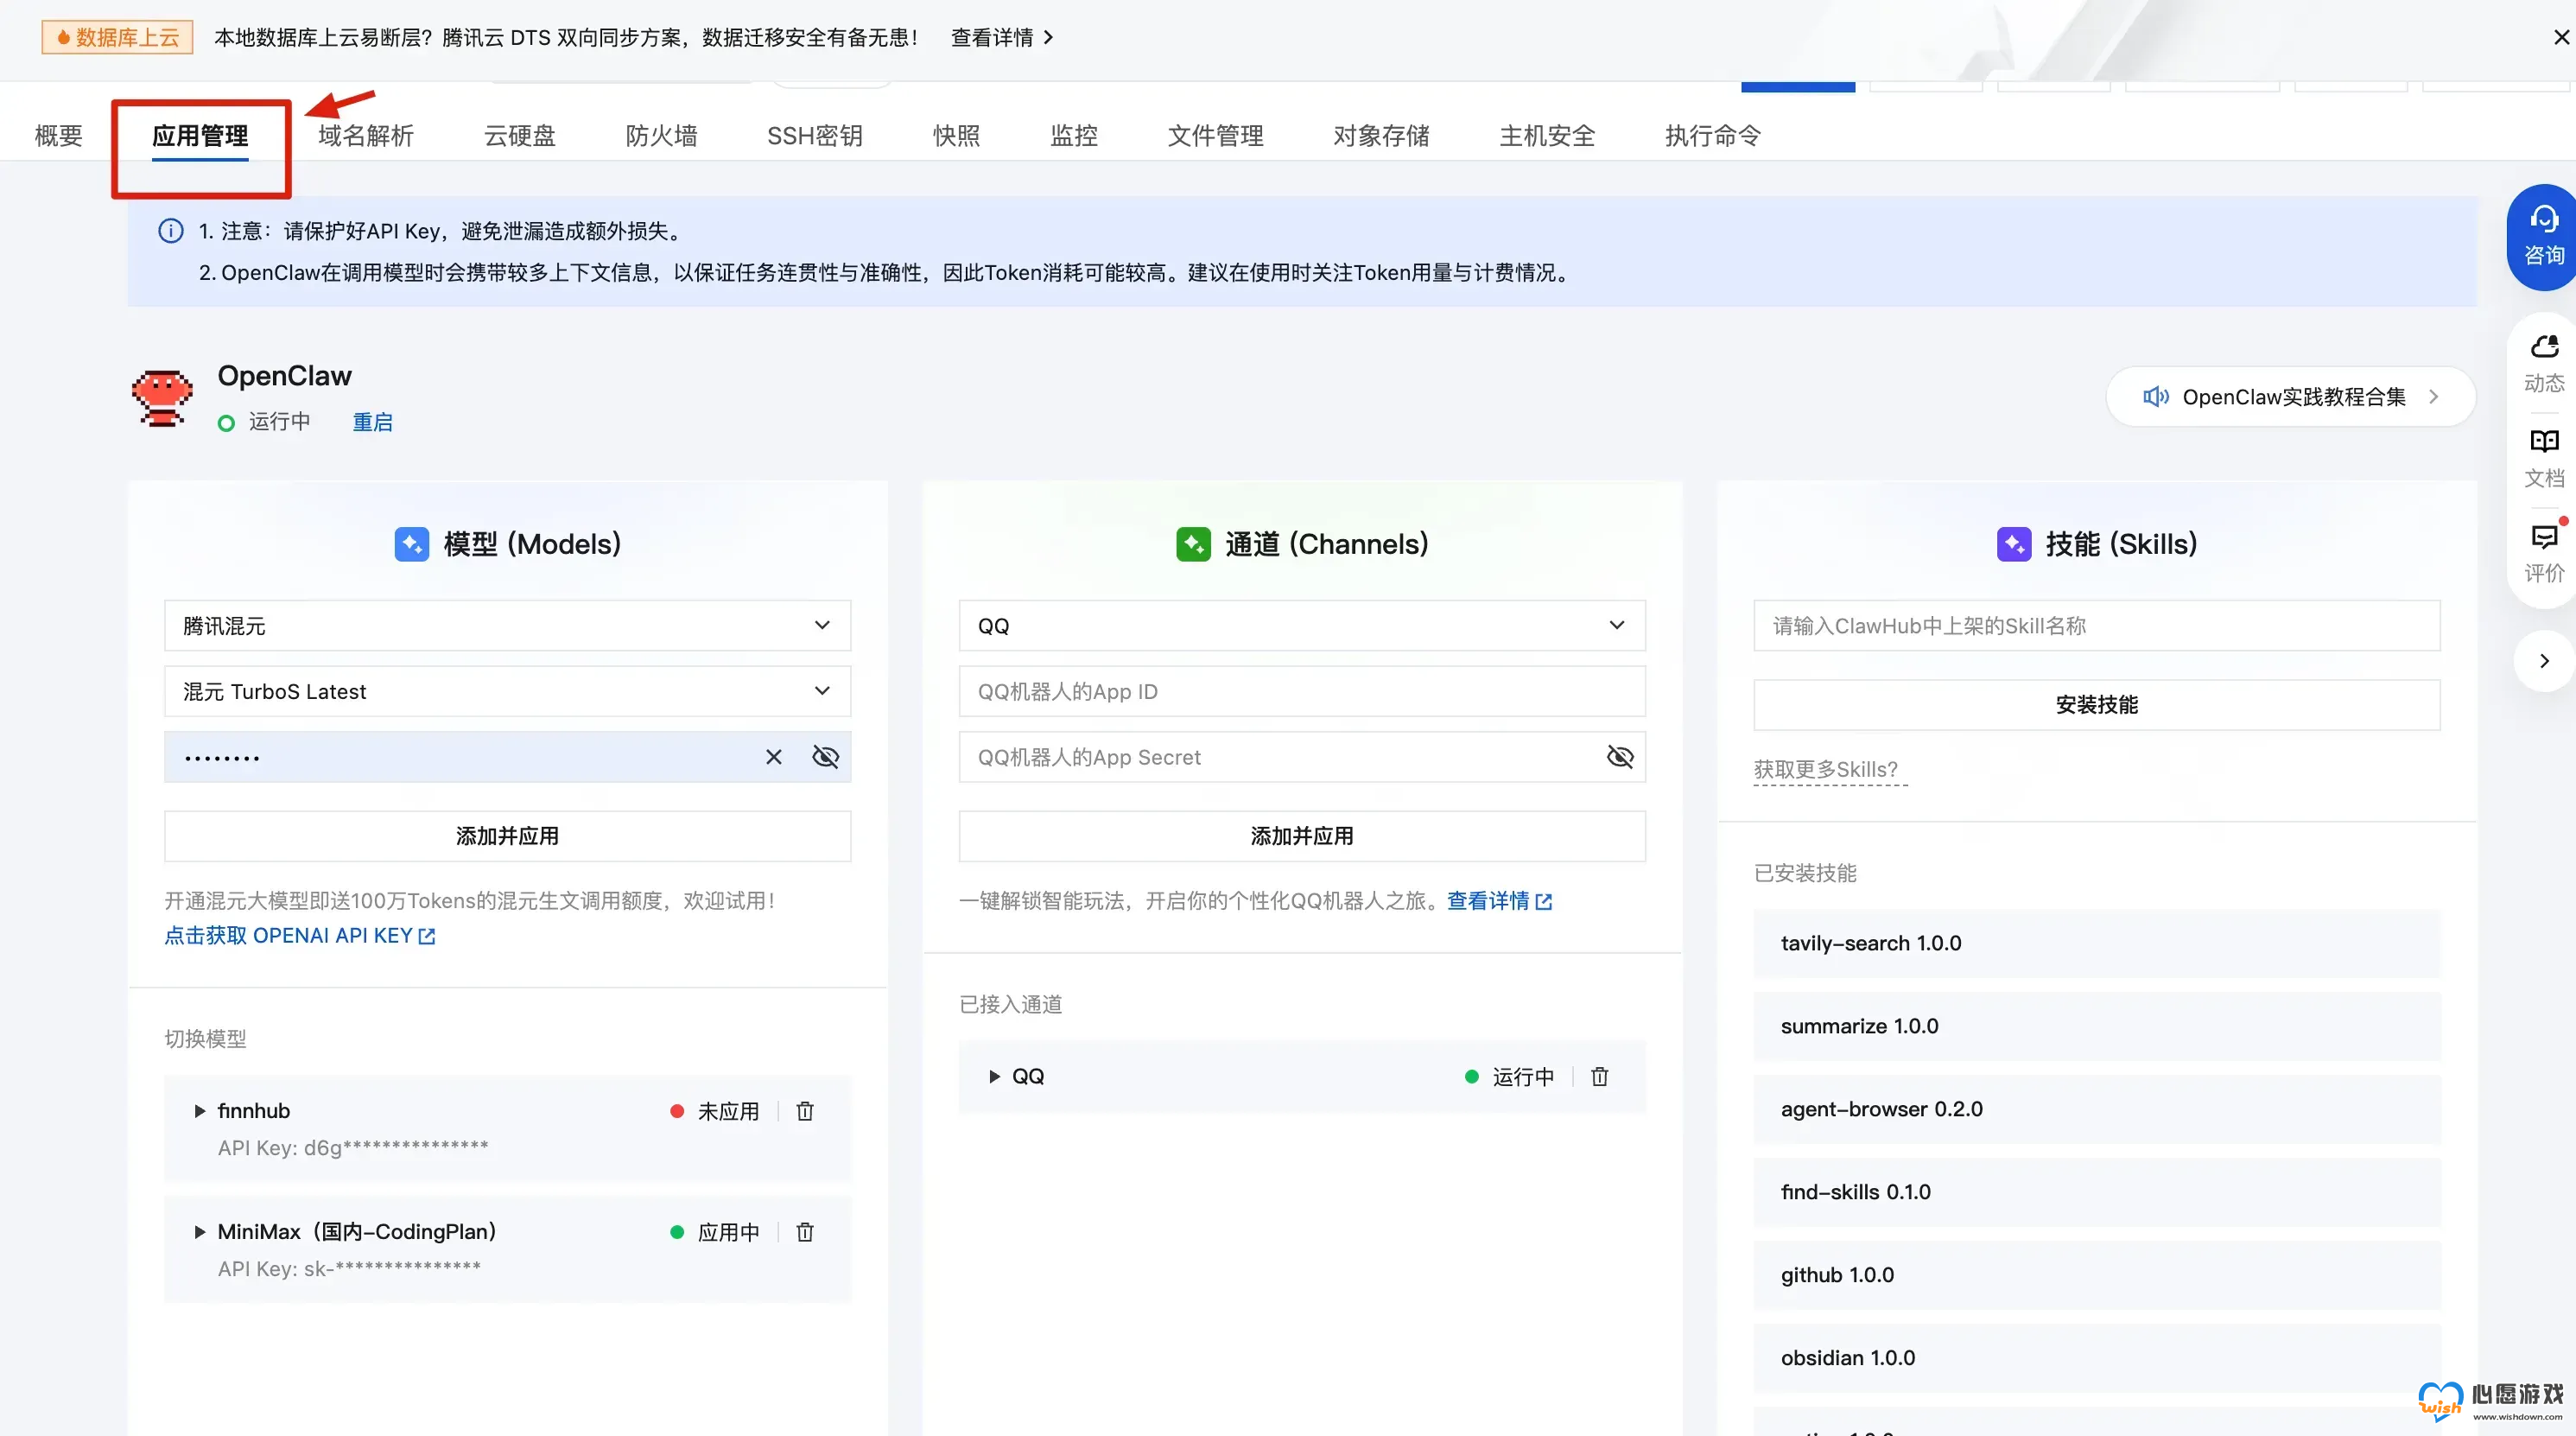Click the 安装技能 button

pos(2096,705)
